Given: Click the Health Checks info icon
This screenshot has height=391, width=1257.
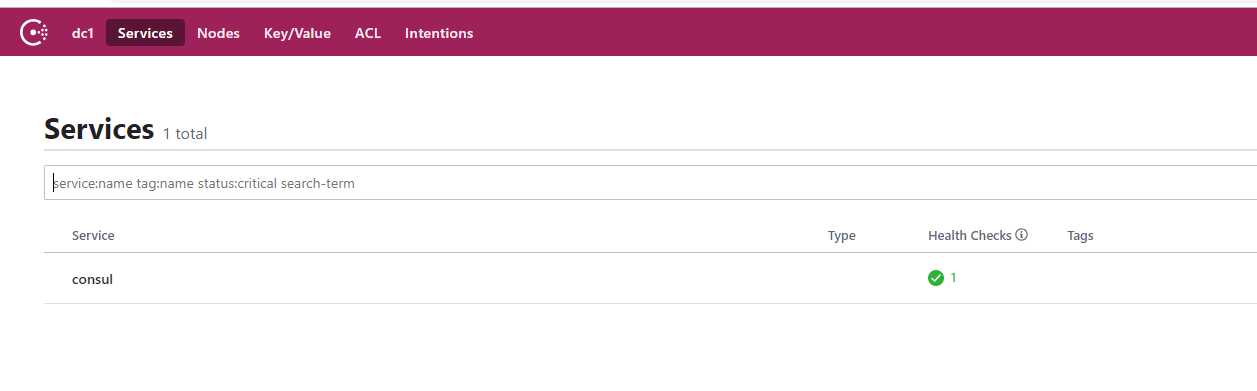Looking at the screenshot, I should pos(1022,236).
